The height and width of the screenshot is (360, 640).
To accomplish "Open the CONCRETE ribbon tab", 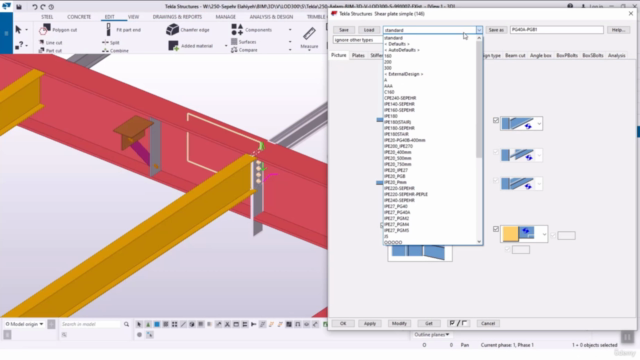I will 79,17.
